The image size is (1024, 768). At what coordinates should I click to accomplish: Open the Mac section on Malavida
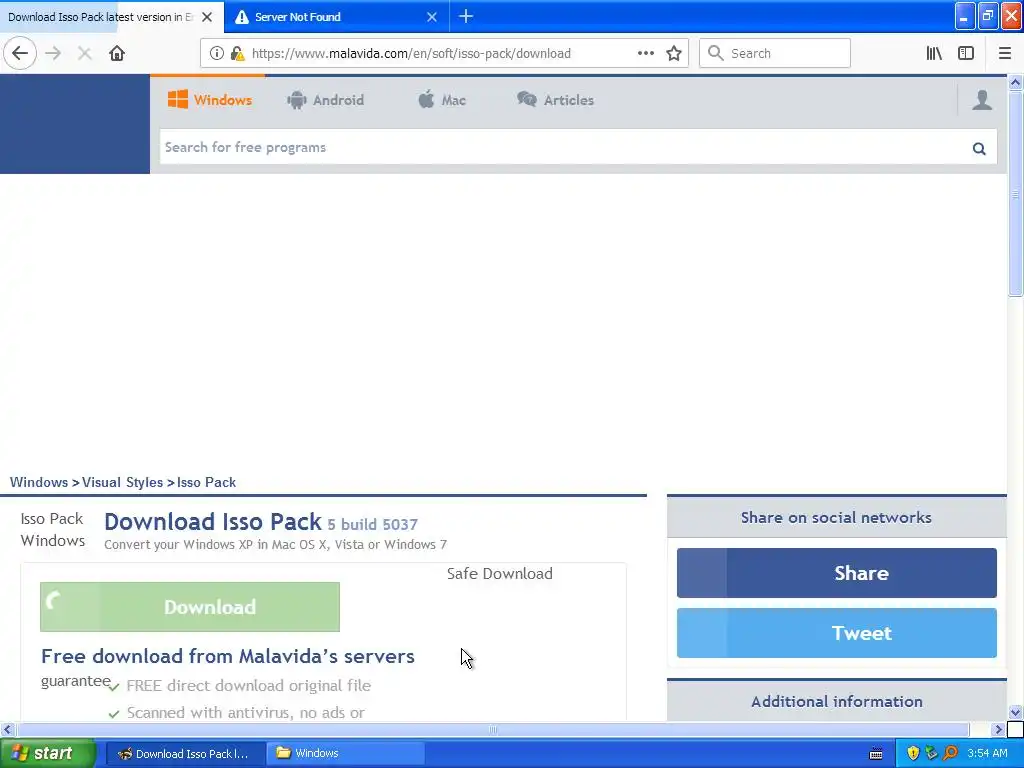pos(442,100)
